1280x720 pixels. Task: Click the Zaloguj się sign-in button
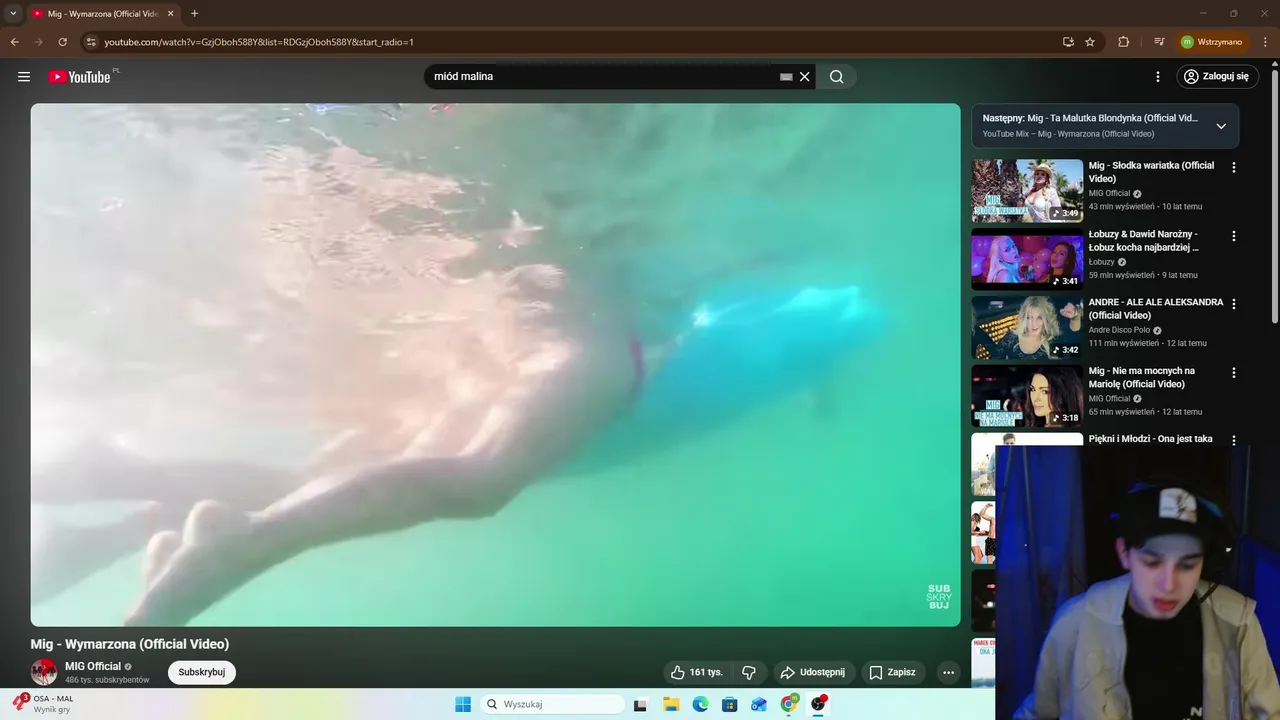click(1216, 77)
